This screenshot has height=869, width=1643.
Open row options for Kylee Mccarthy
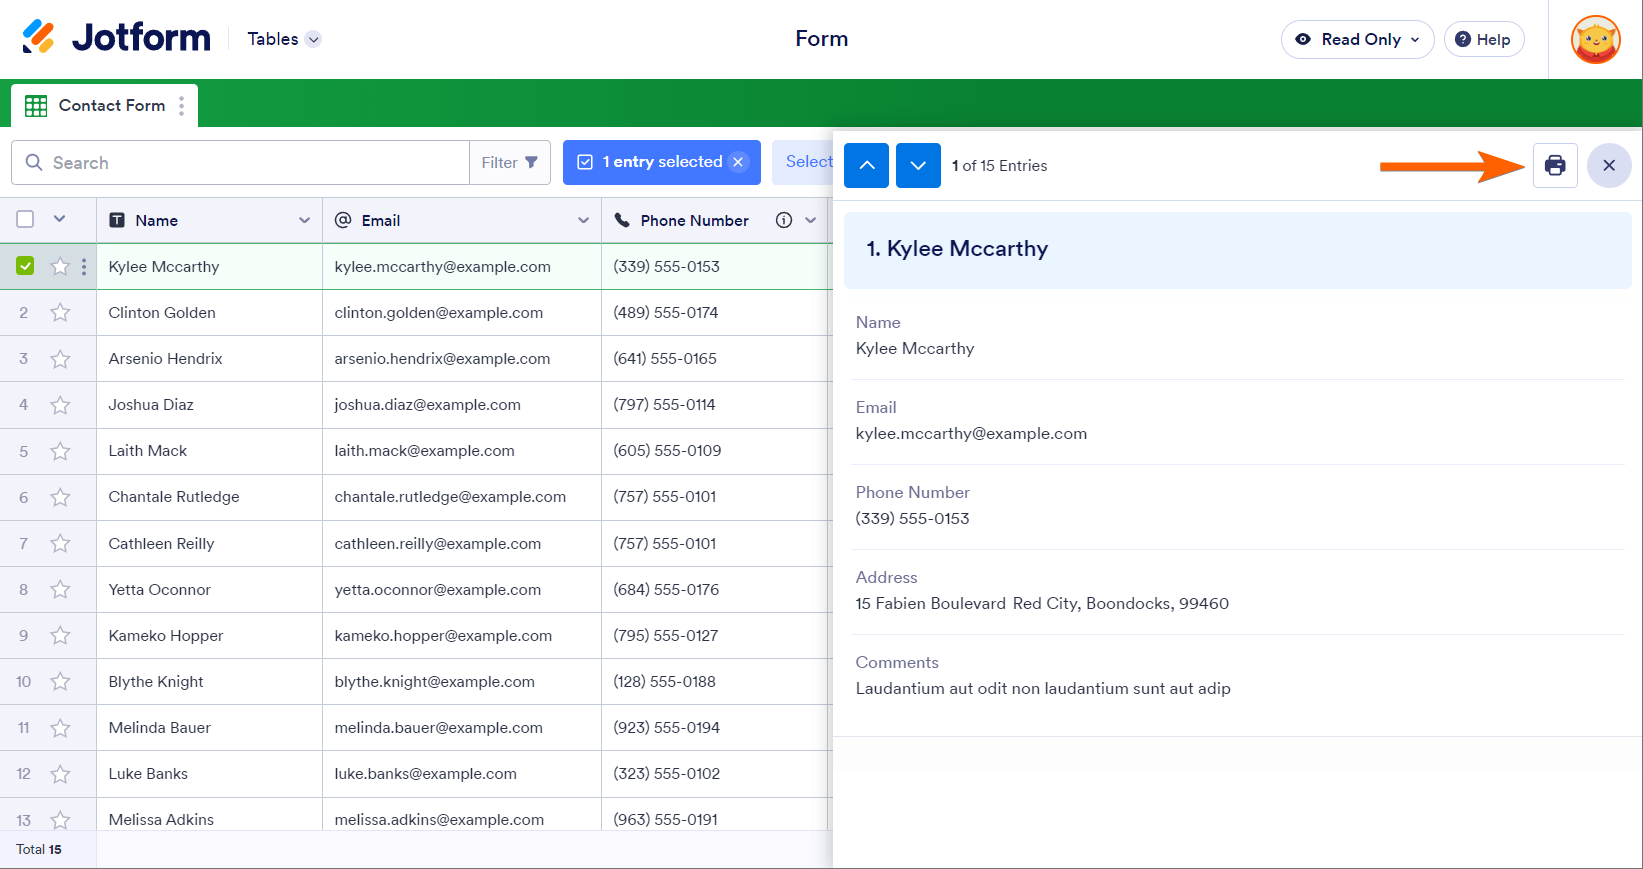point(84,267)
